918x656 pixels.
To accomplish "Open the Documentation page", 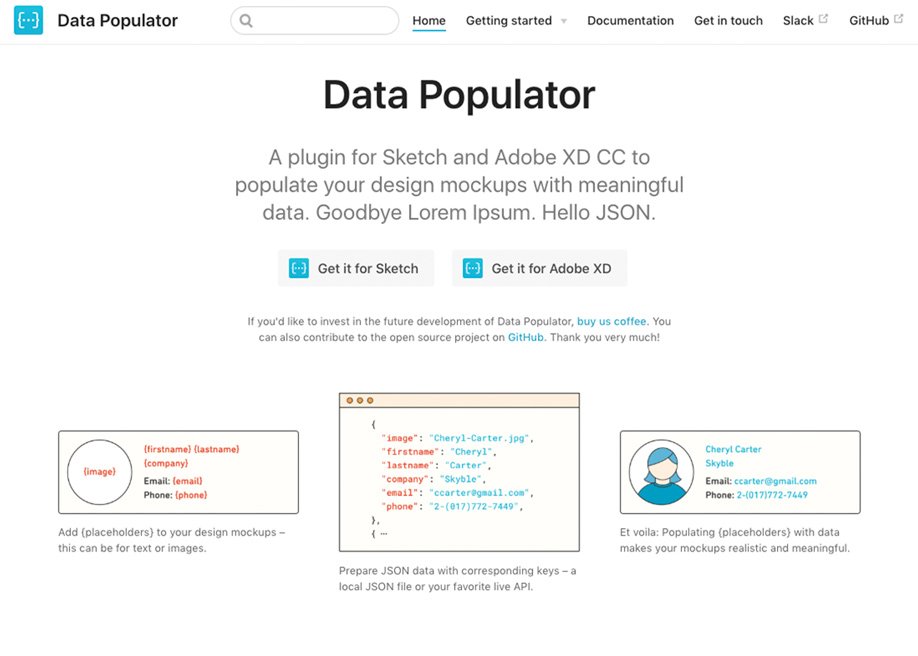I will coord(630,21).
